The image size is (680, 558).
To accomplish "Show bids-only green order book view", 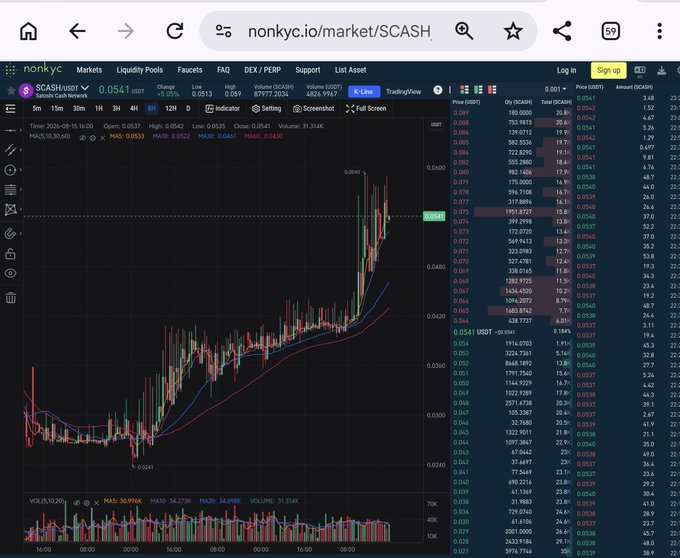I will (x=478, y=90).
